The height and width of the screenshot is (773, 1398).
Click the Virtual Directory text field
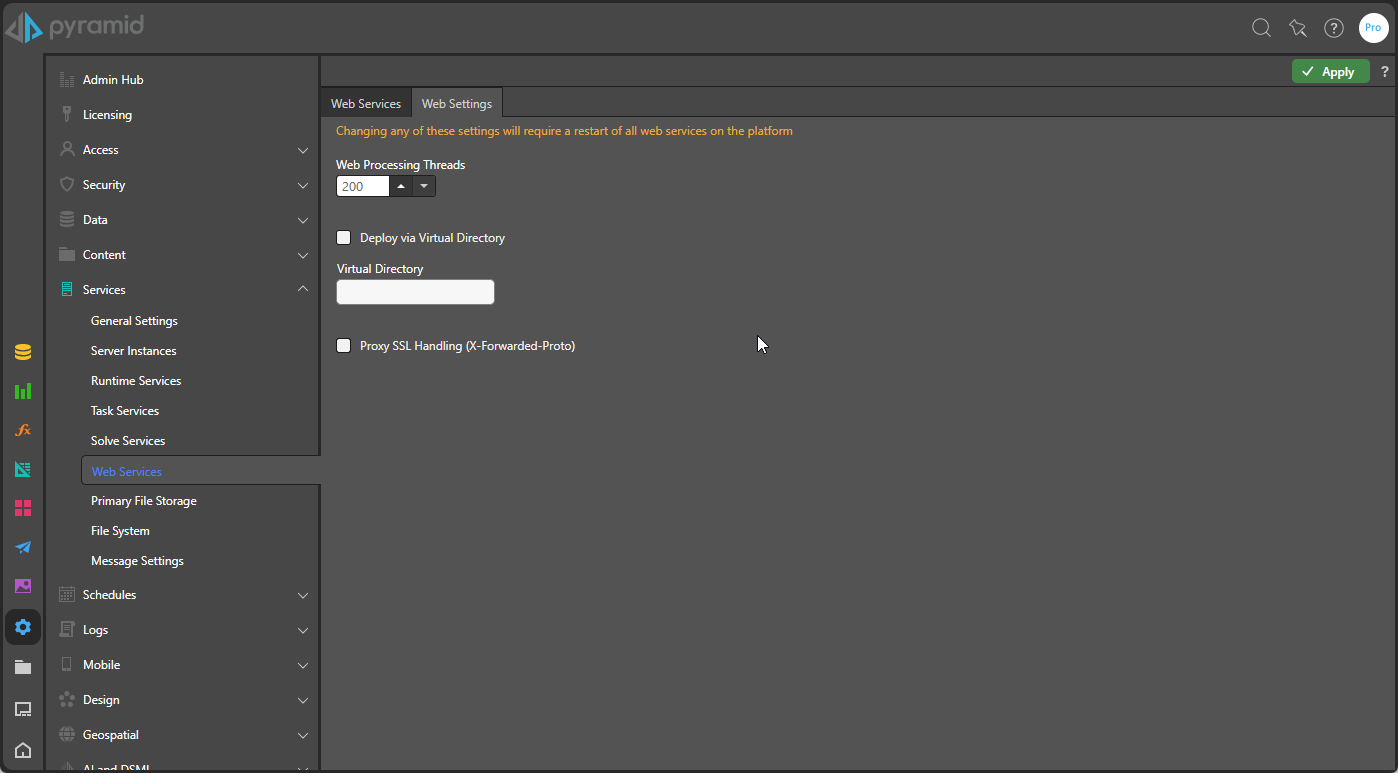point(415,292)
